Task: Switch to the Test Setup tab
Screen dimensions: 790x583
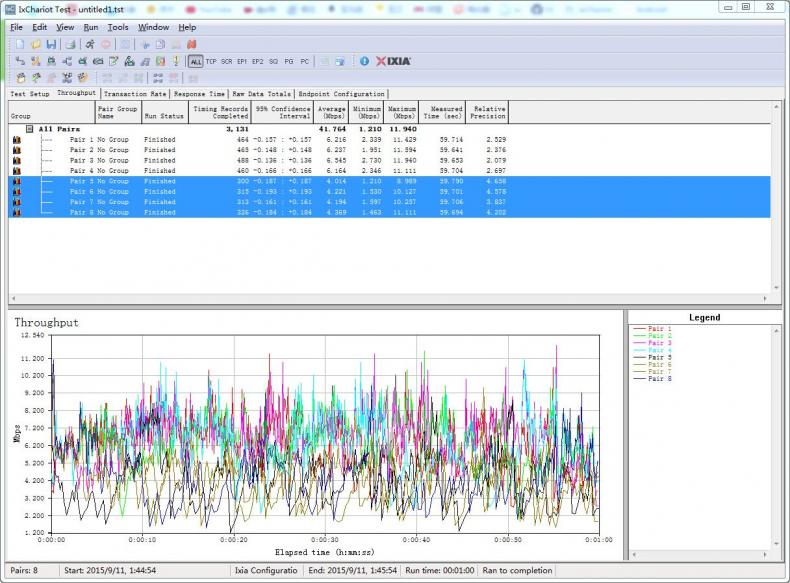Action: coord(30,94)
